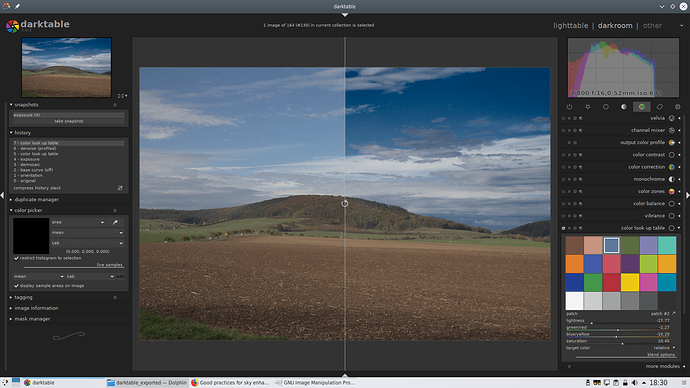Select the color module group icon
Viewport: 690px width, 388px height.
[x=642, y=107]
